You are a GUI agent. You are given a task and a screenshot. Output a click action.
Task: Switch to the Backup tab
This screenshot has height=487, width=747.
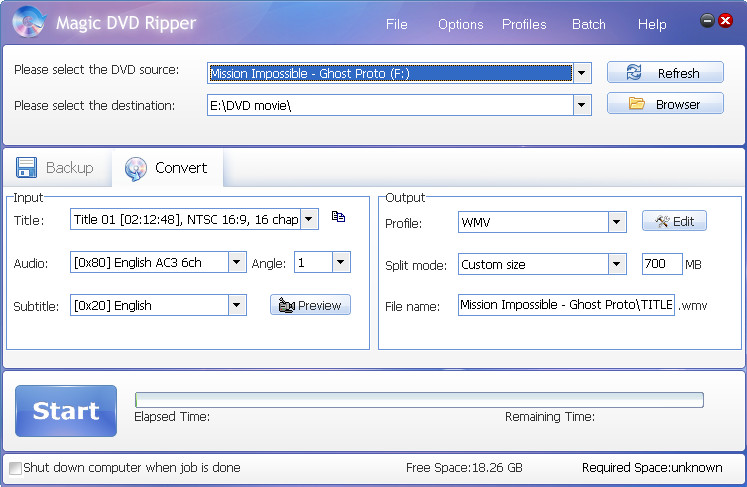[55, 168]
